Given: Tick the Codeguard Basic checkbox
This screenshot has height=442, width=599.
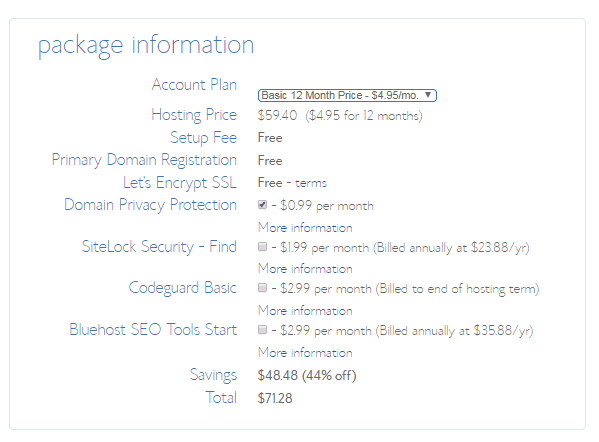Looking at the screenshot, I should [x=262, y=288].
